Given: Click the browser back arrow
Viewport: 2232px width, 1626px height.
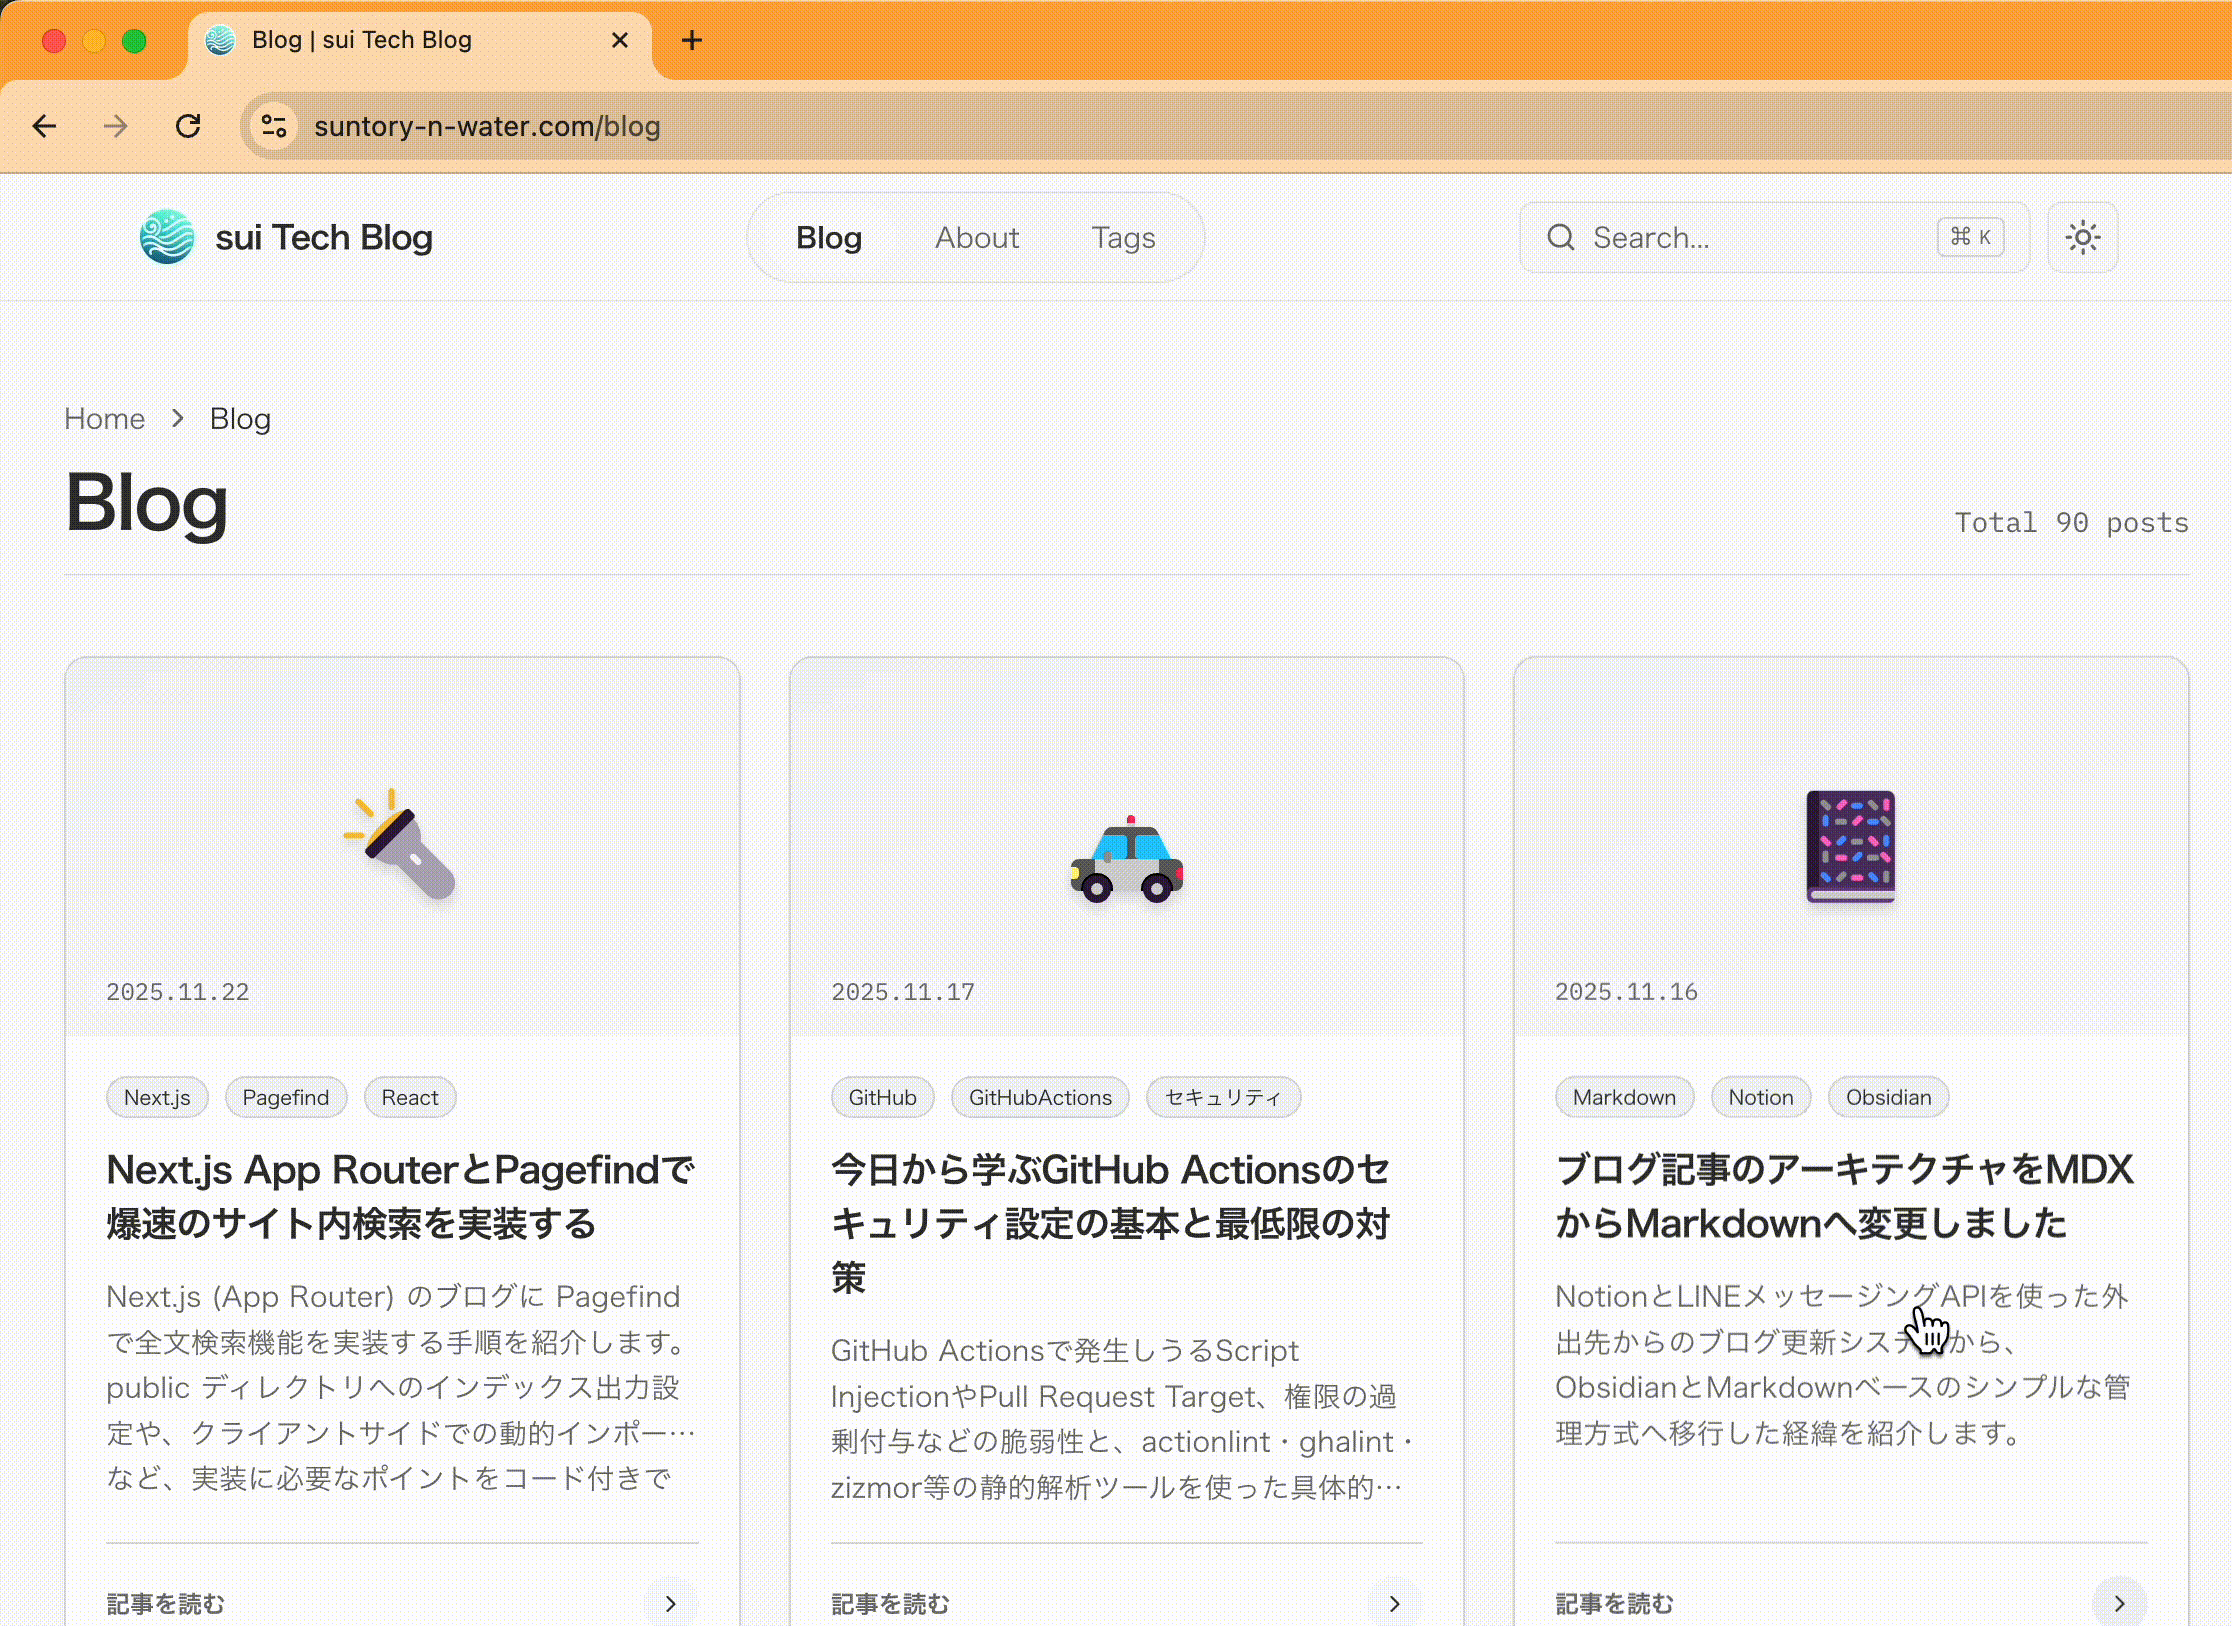Looking at the screenshot, I should (x=44, y=126).
